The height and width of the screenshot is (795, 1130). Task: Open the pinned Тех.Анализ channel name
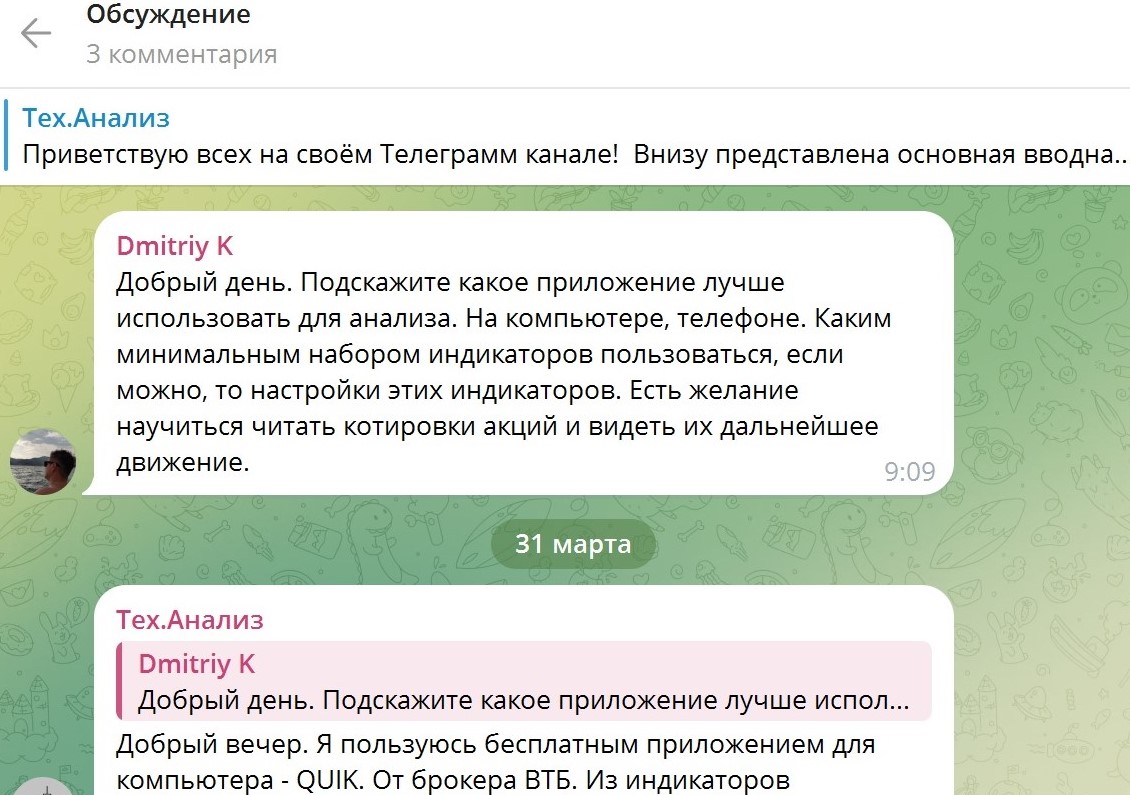[96, 117]
